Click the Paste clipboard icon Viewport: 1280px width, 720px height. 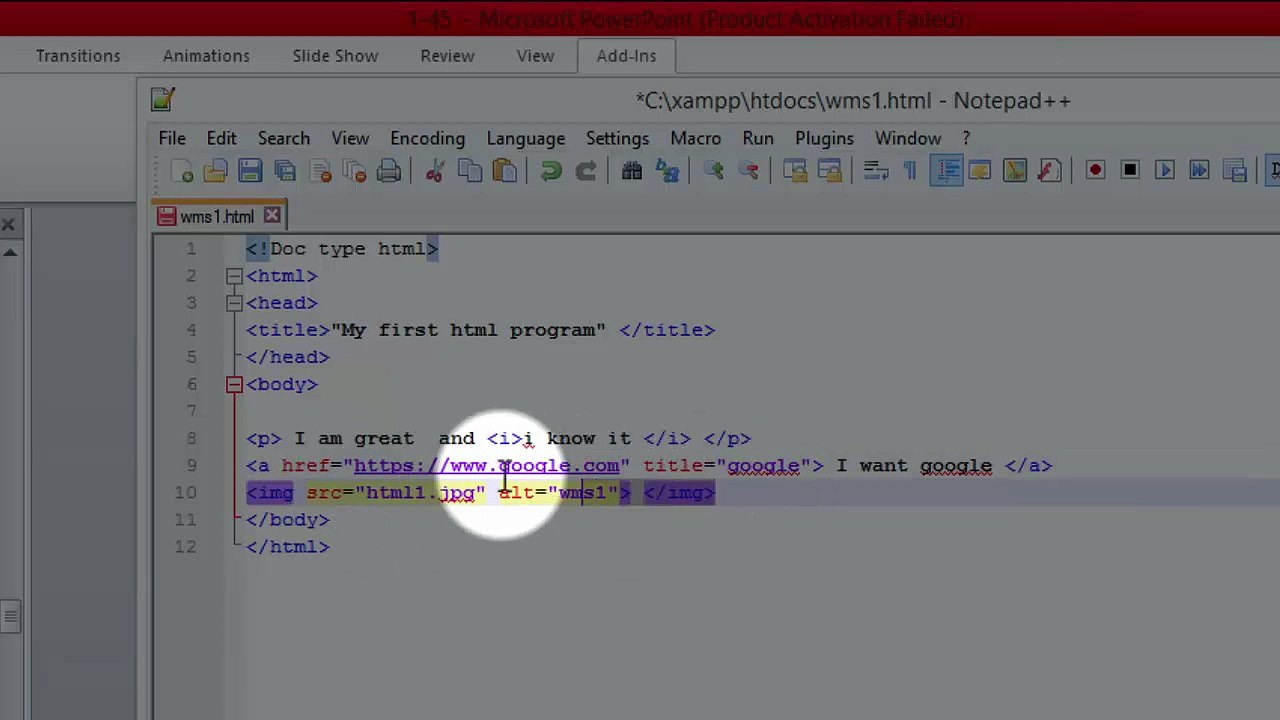pos(504,171)
